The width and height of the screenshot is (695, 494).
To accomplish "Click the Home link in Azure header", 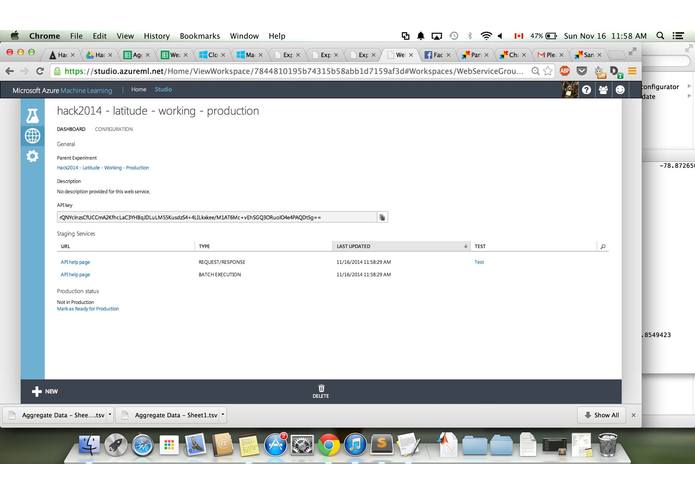I will tap(138, 89).
